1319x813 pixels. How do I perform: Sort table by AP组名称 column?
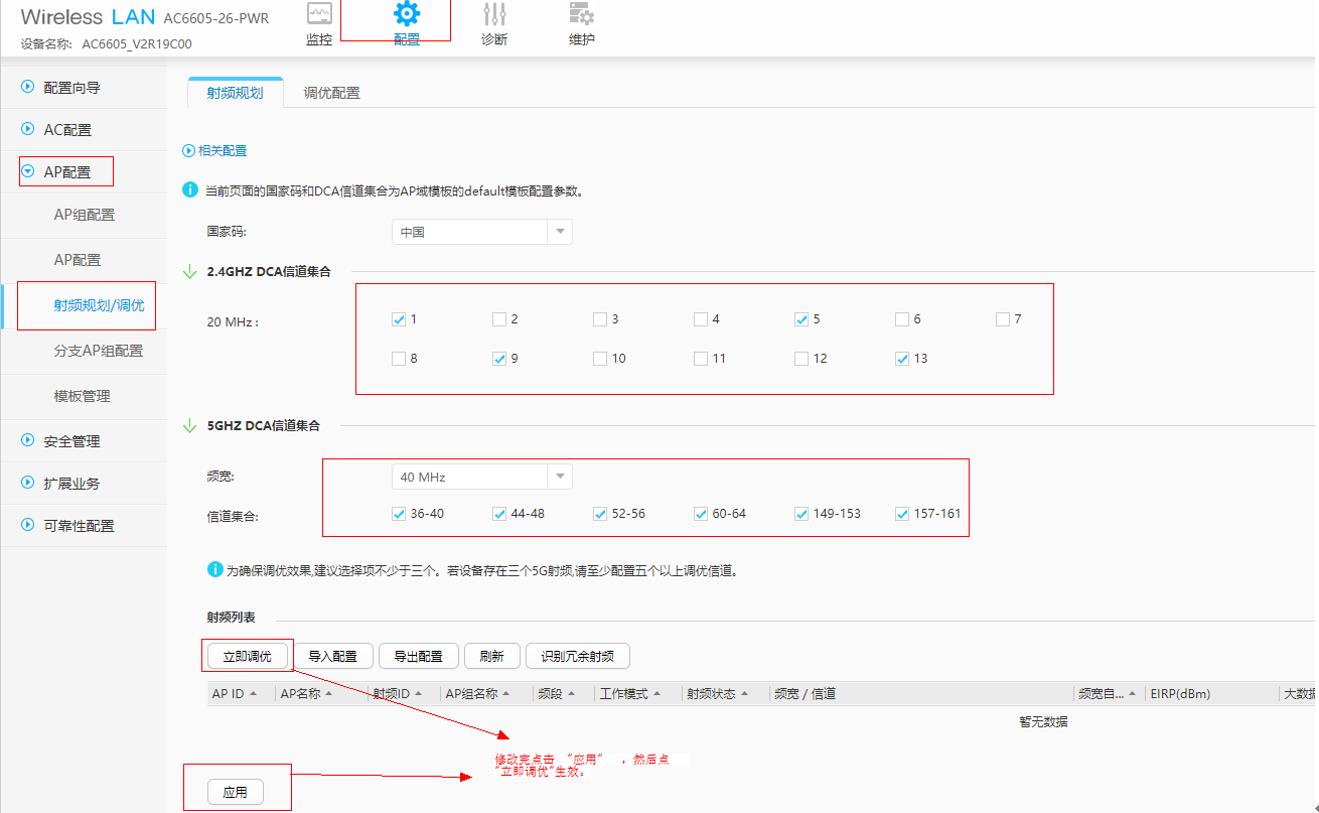pyautogui.click(x=478, y=694)
